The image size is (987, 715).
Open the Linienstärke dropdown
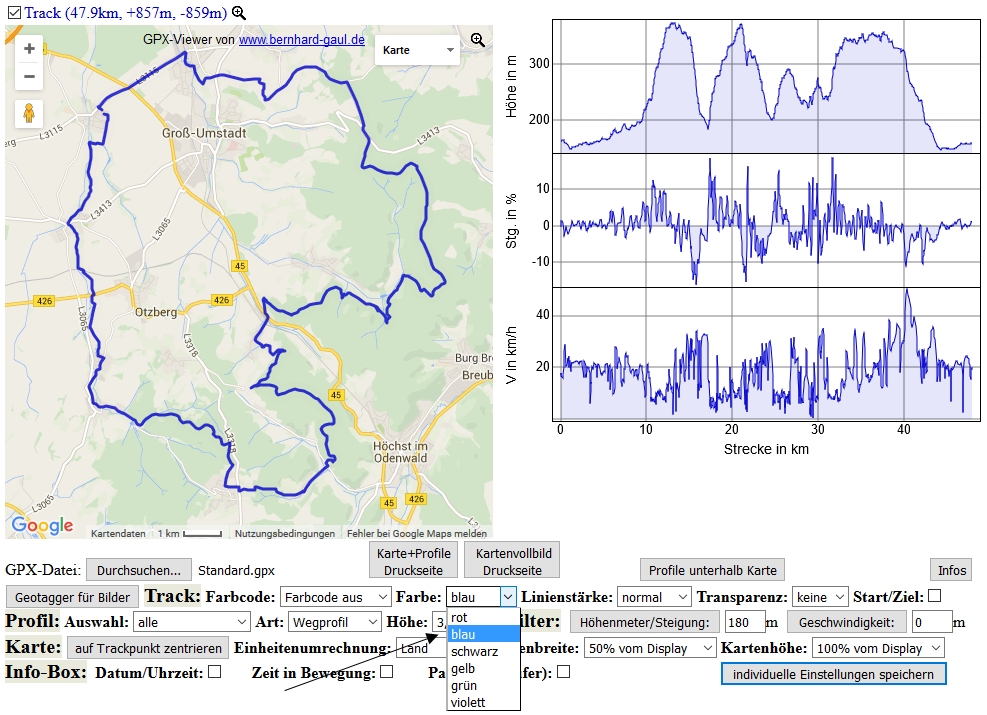654,597
